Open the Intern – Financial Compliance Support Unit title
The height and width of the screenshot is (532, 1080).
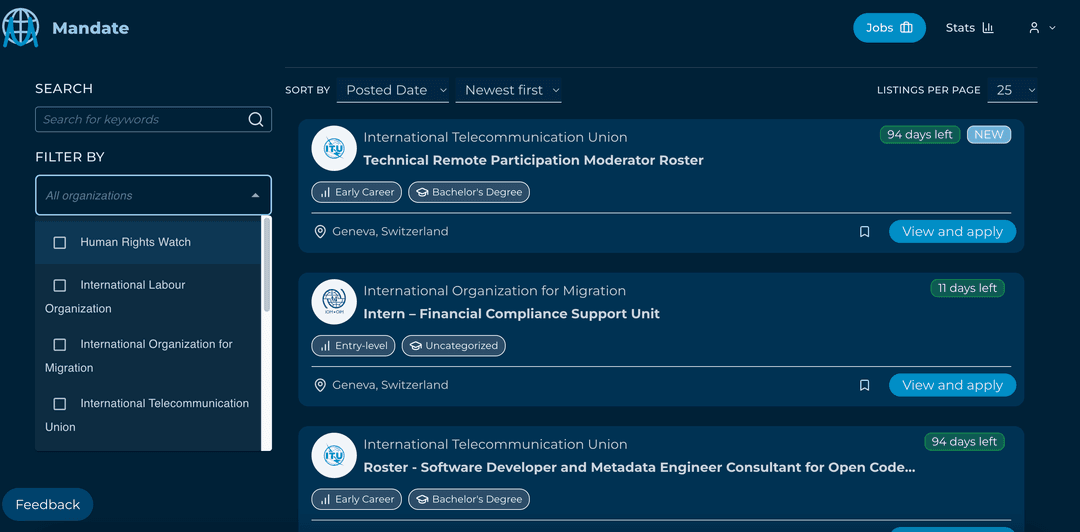pyautogui.click(x=511, y=314)
